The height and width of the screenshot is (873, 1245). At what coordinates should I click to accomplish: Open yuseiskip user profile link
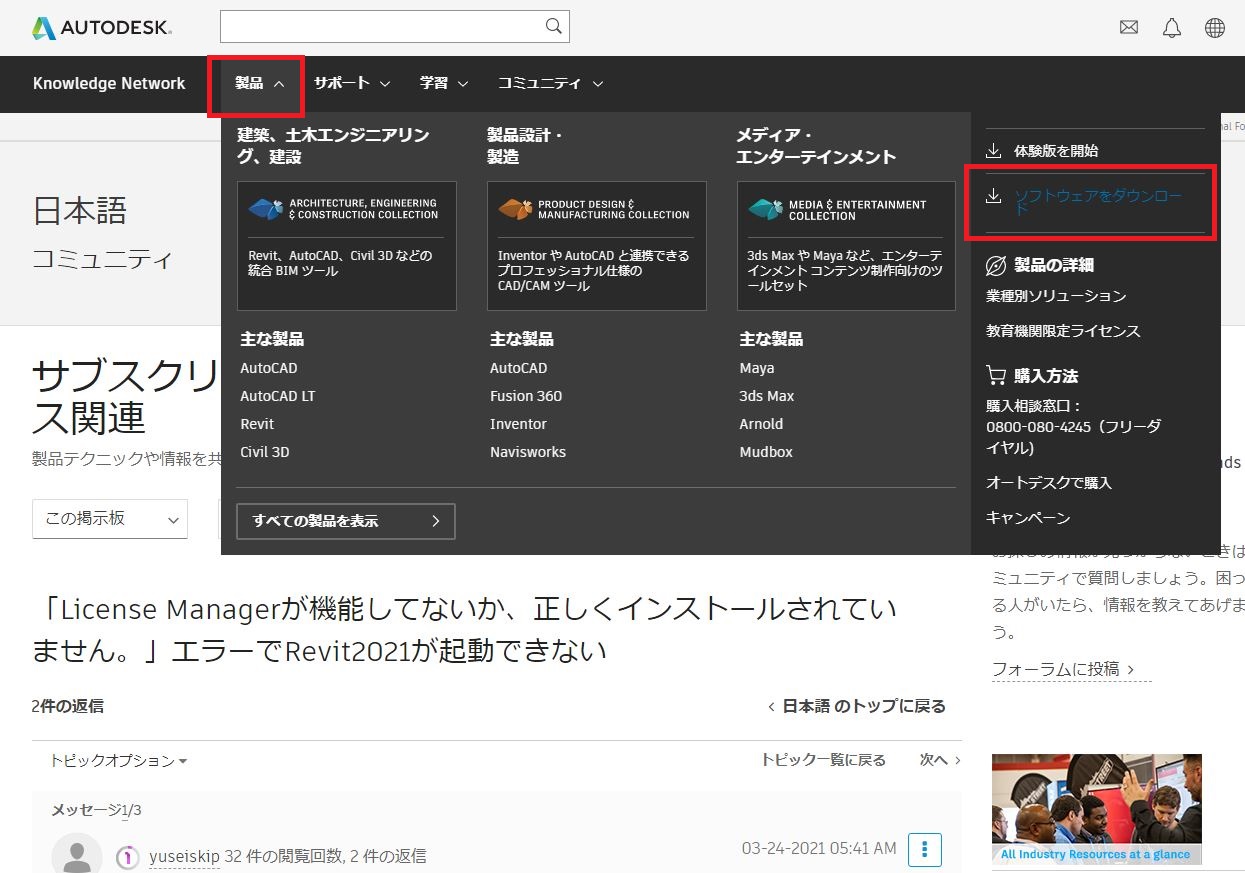tap(184, 856)
